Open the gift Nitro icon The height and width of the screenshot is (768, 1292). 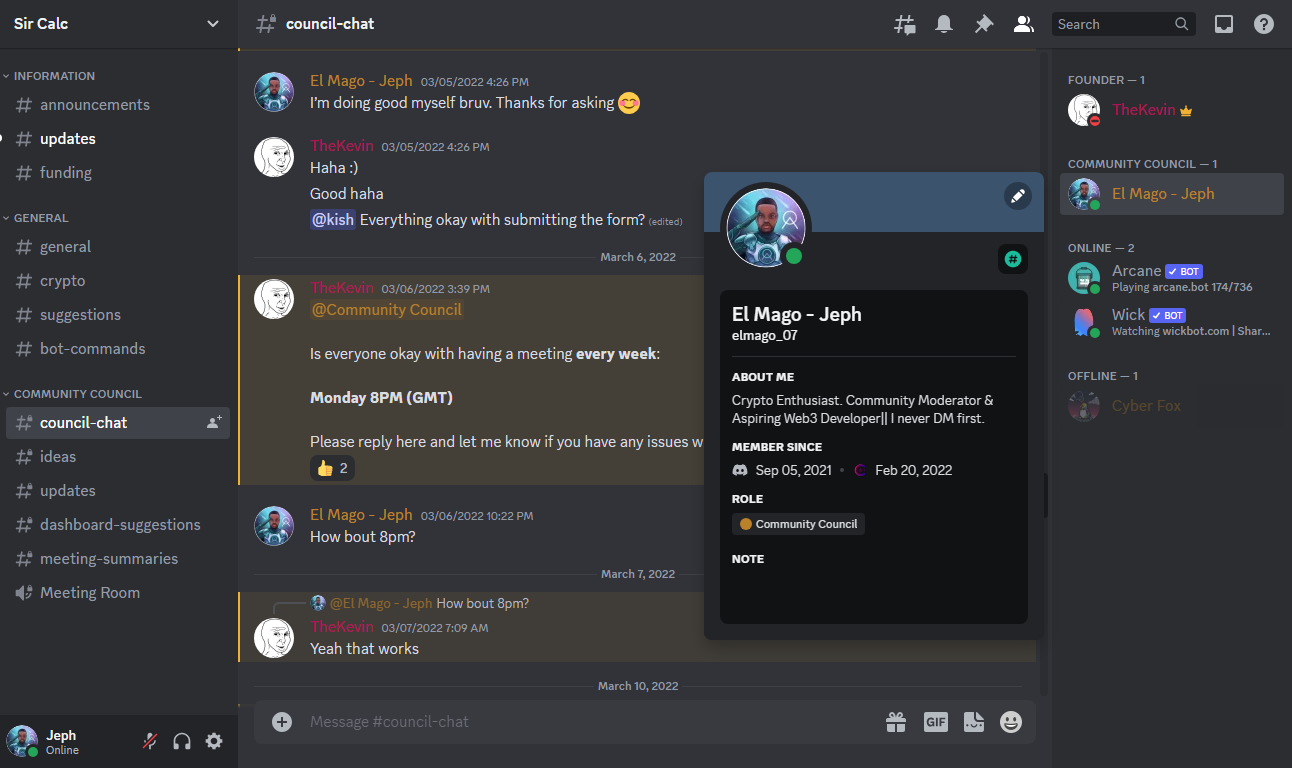[895, 722]
